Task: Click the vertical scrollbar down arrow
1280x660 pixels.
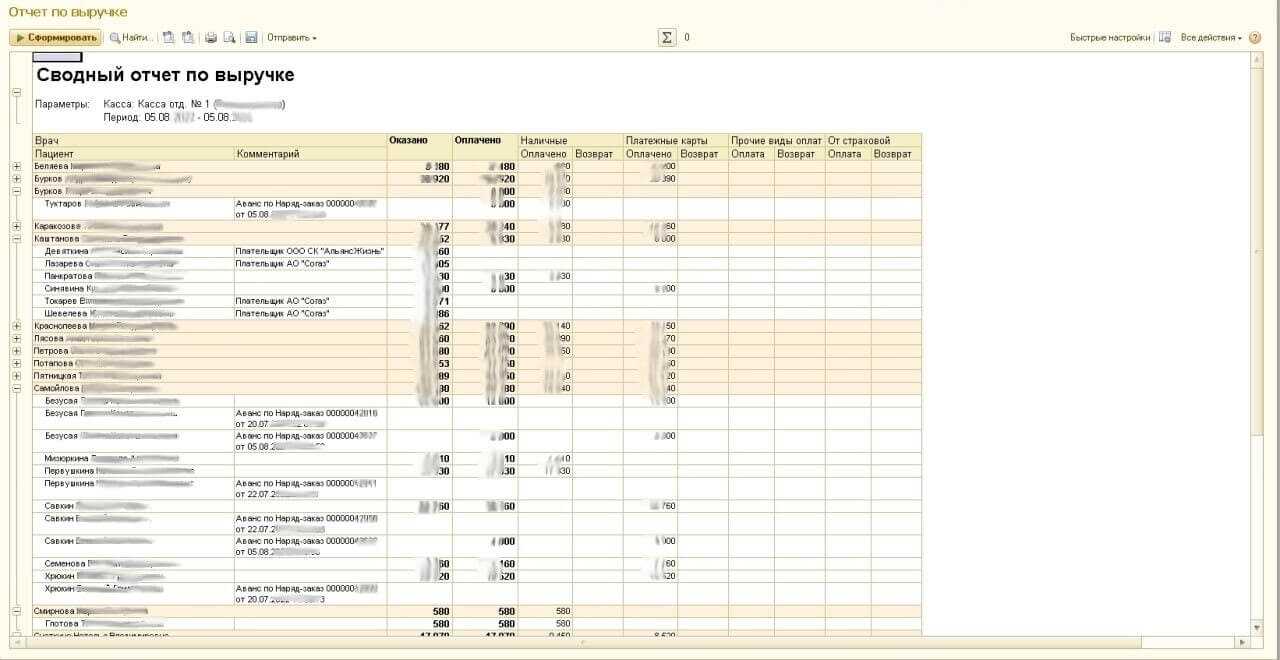Action: (x=1257, y=627)
